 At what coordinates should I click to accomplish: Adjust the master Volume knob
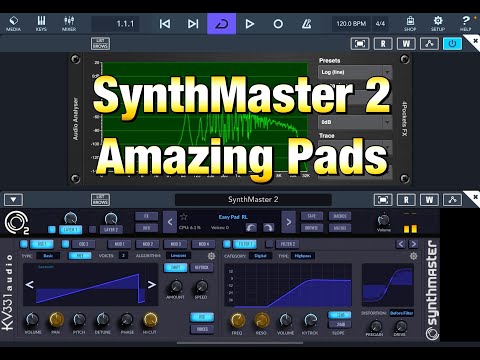(383, 220)
